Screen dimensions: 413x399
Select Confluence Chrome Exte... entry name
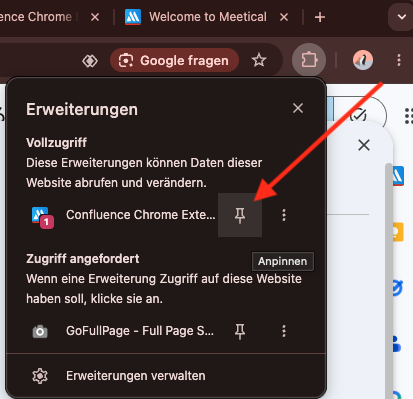tap(141, 215)
